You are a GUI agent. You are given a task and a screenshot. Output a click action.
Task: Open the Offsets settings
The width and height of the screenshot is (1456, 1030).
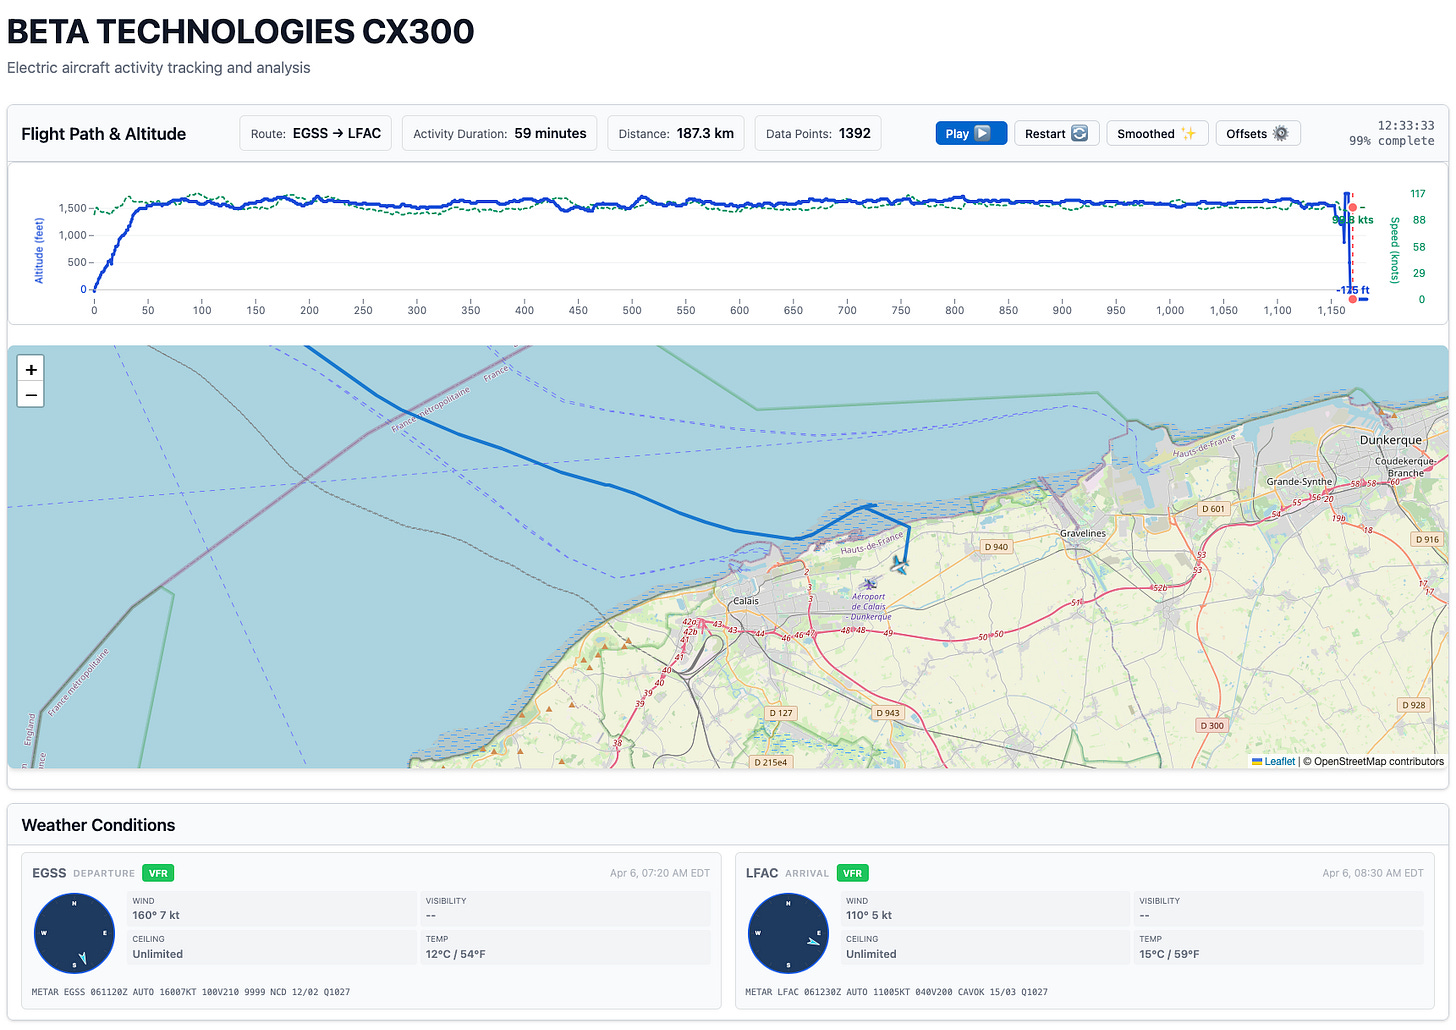click(1257, 133)
